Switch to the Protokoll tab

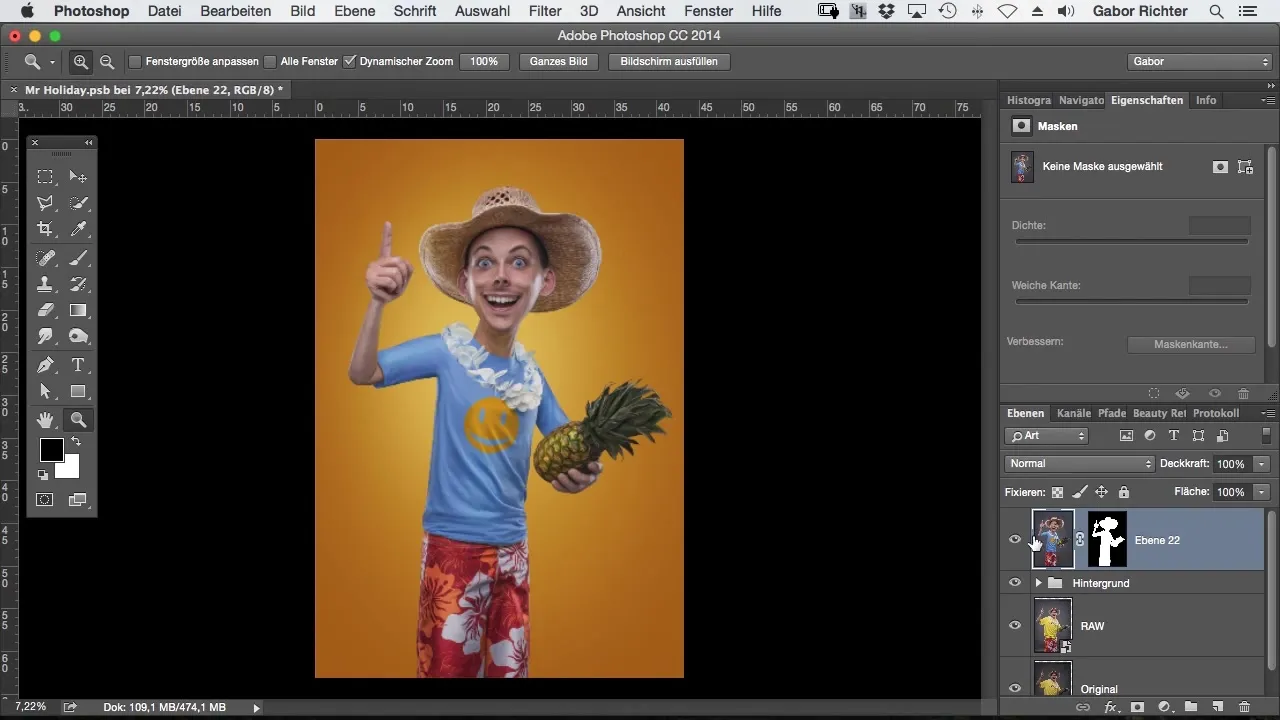pos(1215,413)
